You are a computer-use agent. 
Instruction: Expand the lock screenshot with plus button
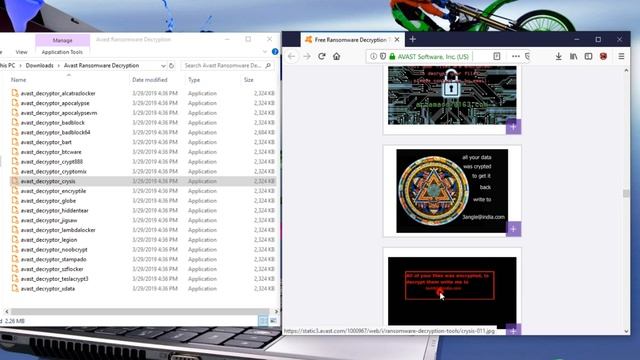click(x=513, y=127)
